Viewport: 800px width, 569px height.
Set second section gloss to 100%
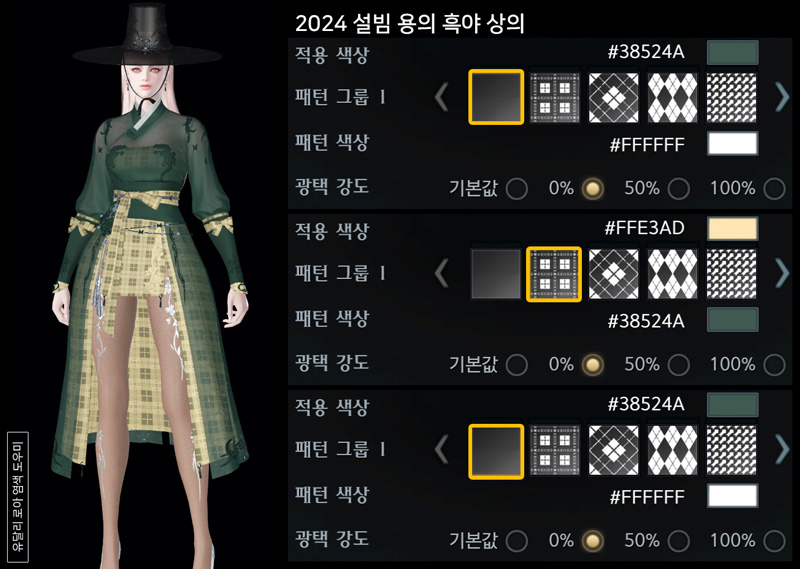click(x=774, y=365)
